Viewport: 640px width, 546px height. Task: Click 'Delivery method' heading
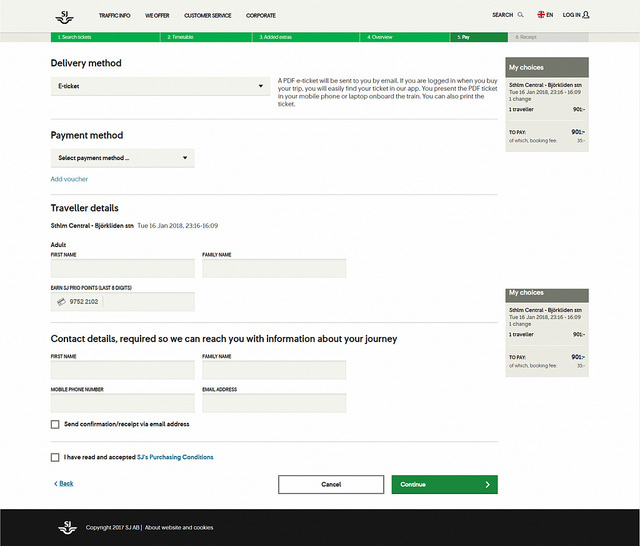point(86,63)
